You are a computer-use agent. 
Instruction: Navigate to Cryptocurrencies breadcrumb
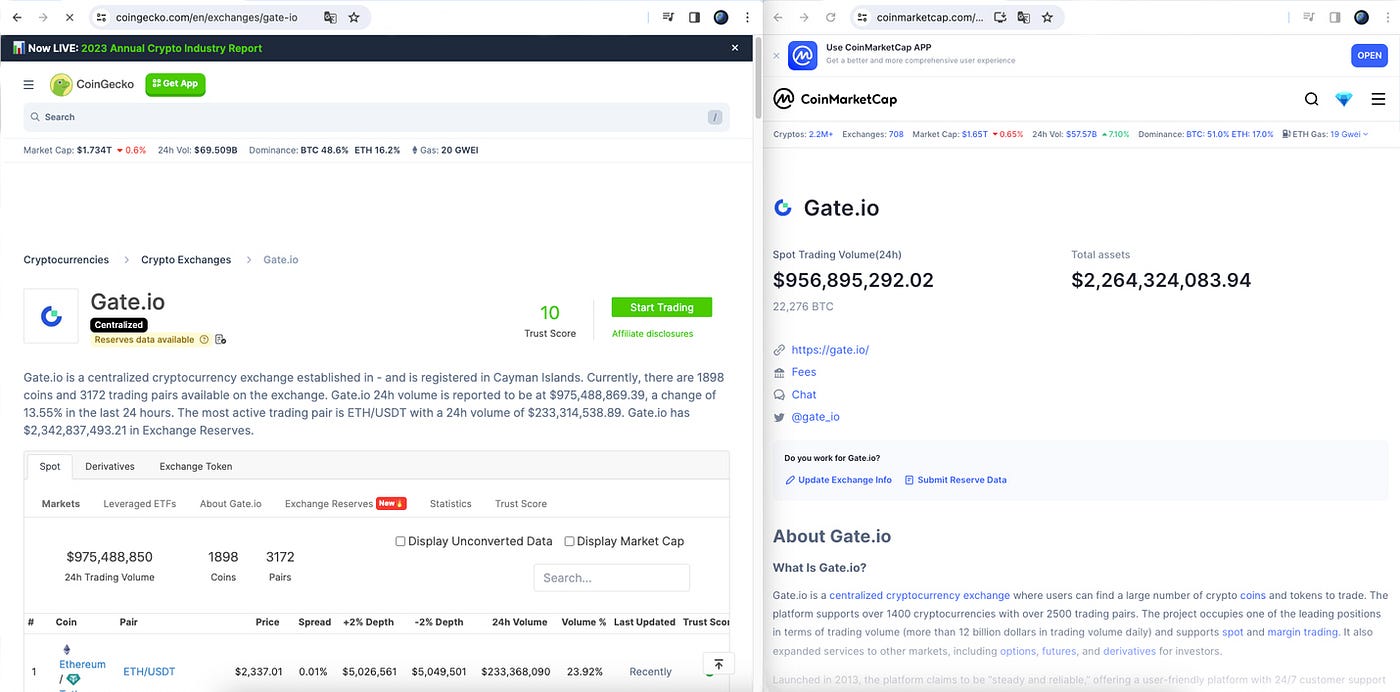[66, 260]
